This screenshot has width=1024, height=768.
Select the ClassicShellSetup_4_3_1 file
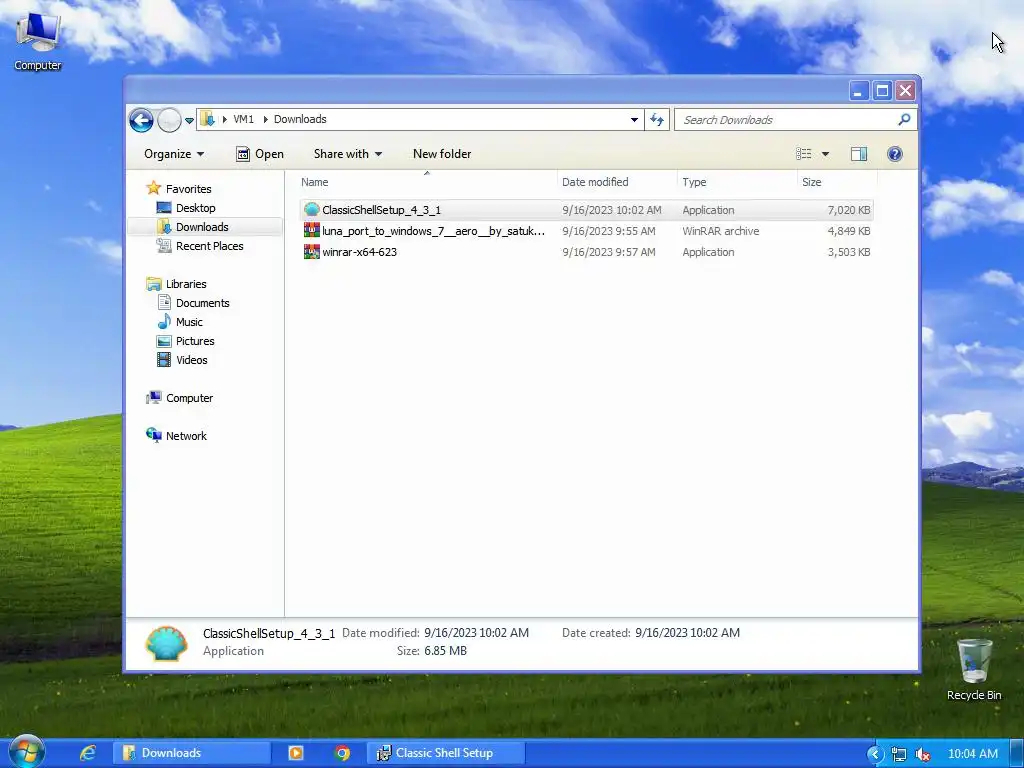tap(586, 210)
